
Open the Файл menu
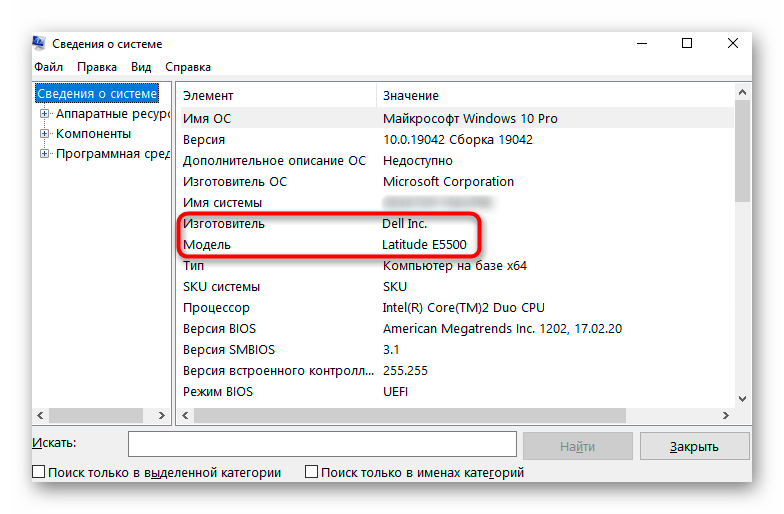pyautogui.click(x=48, y=67)
